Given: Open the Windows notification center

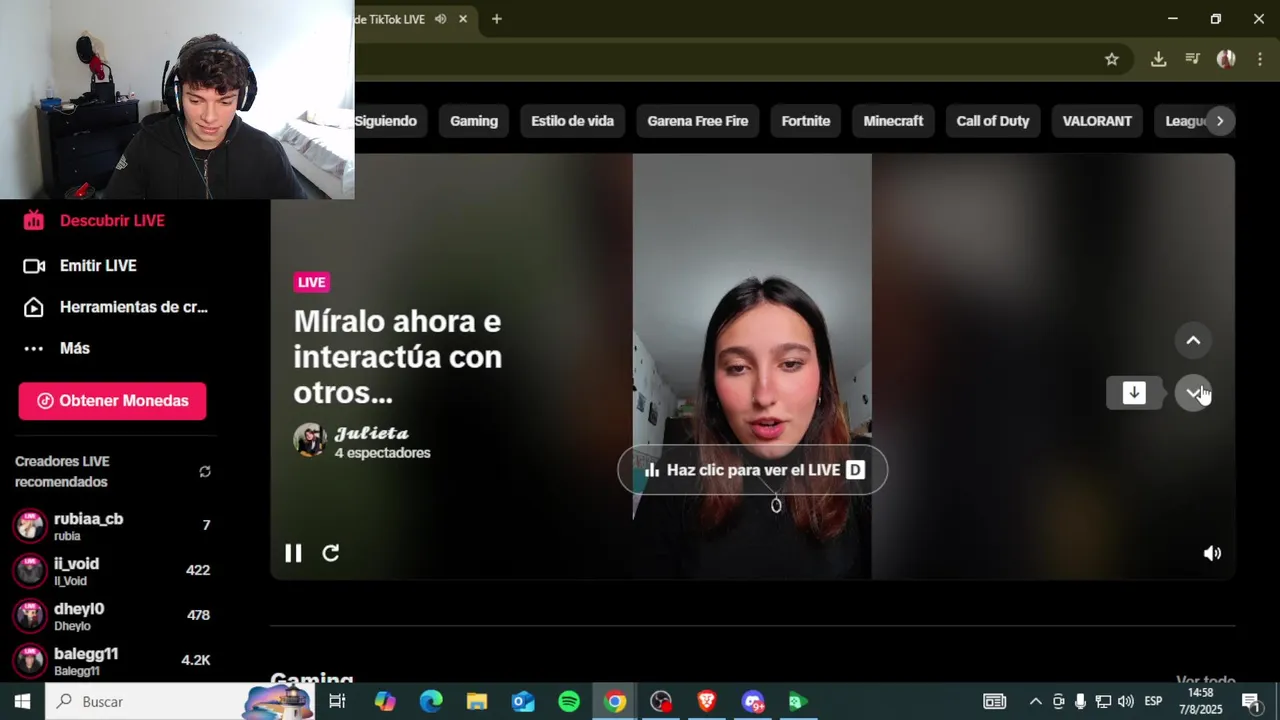Looking at the screenshot, I should click(1250, 701).
